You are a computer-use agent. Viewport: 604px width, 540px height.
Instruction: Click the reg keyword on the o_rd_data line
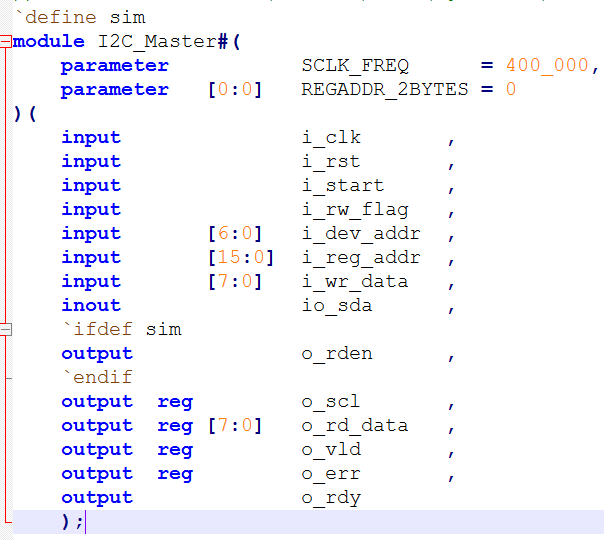coord(175,427)
